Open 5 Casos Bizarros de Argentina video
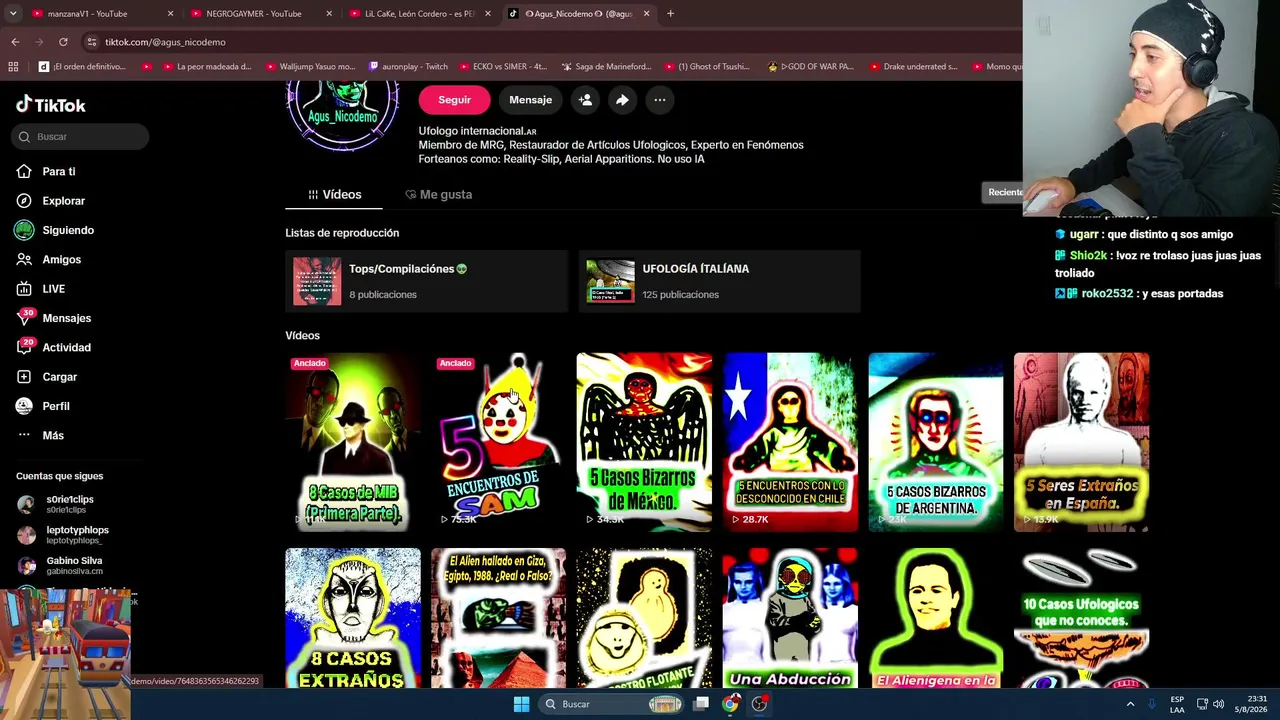1280x720 pixels. [x=936, y=442]
